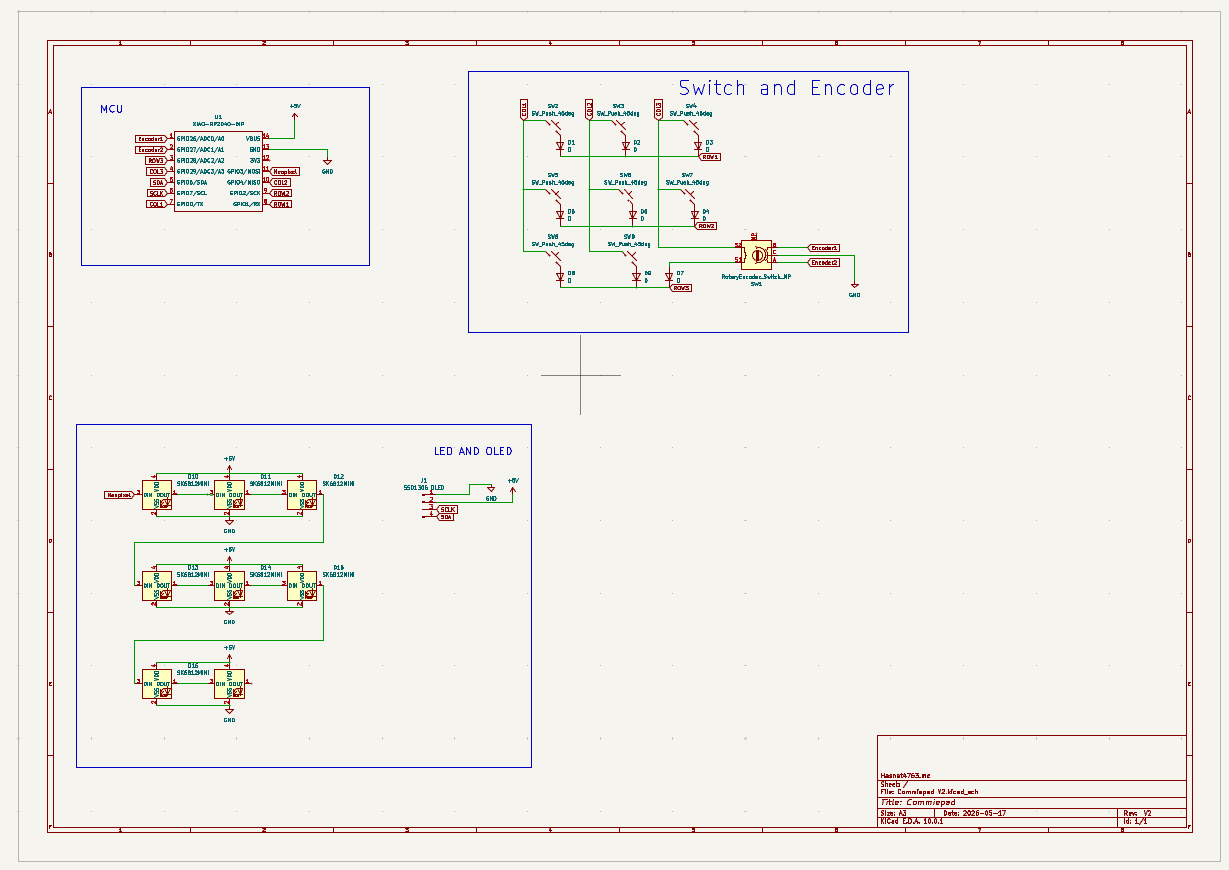1229x870 pixels.
Task: Select the rotary encoder SW1 symbol
Action: tap(758, 254)
